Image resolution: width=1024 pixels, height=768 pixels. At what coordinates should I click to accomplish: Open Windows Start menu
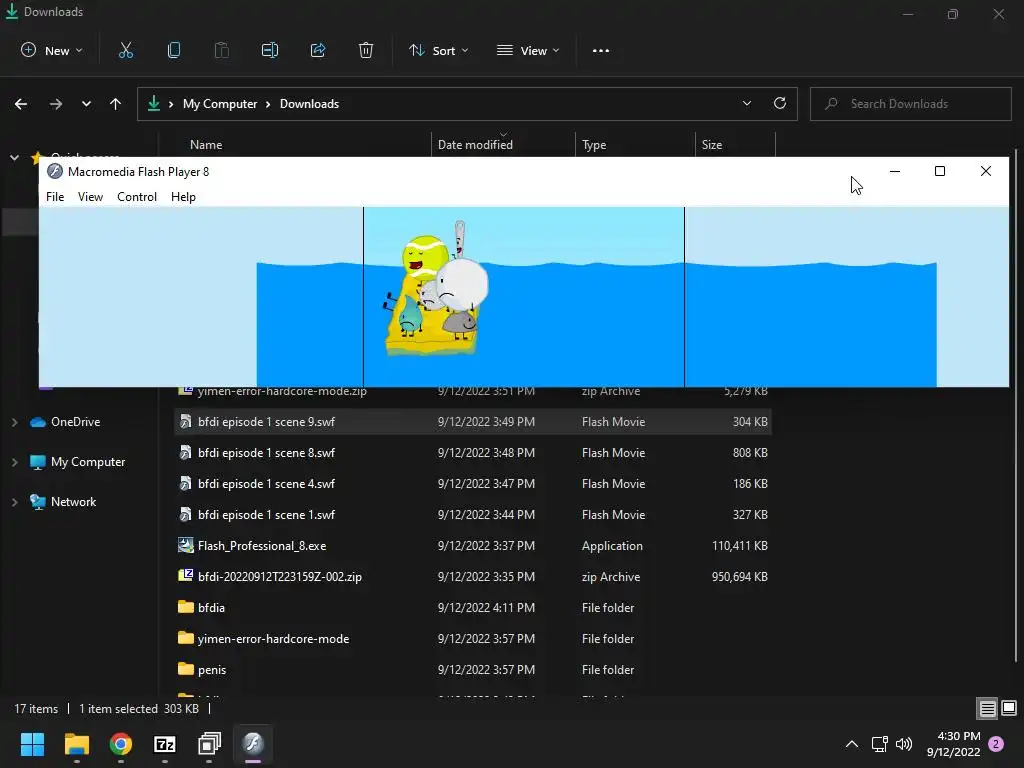click(32, 743)
